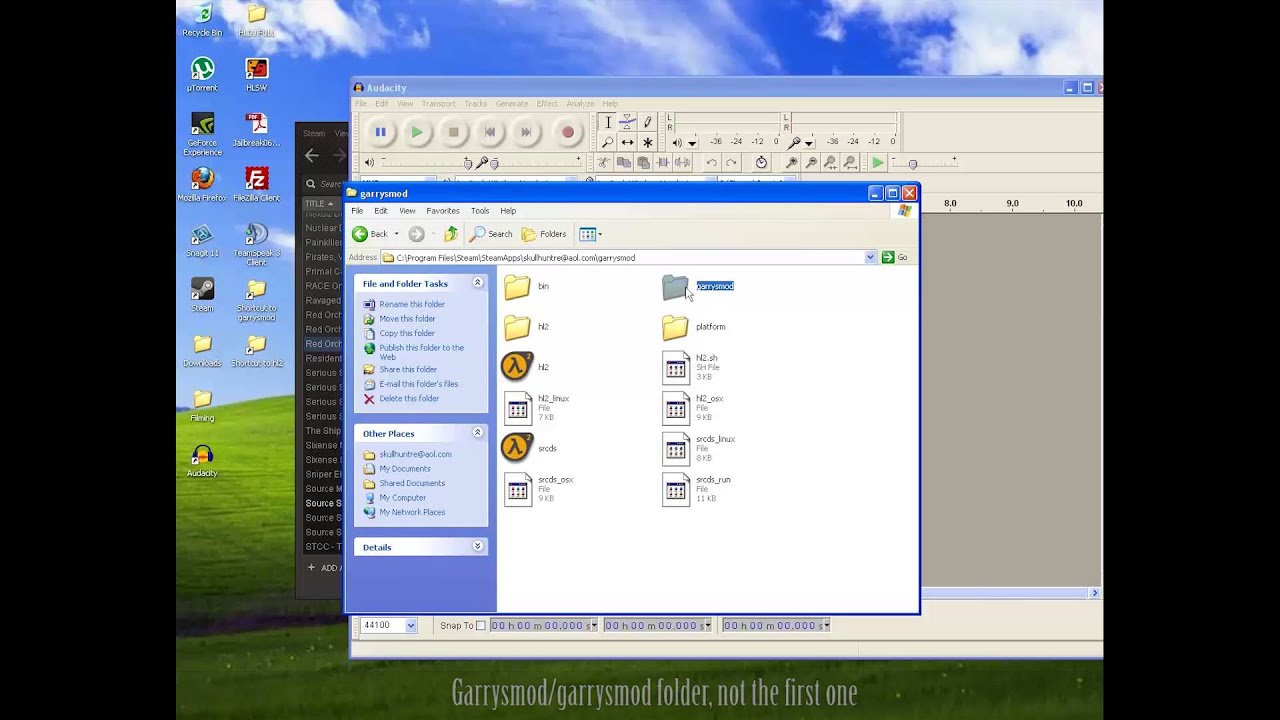This screenshot has width=1280, height=720.
Task: Click the Explorer Back button
Action: pyautogui.click(x=369, y=234)
